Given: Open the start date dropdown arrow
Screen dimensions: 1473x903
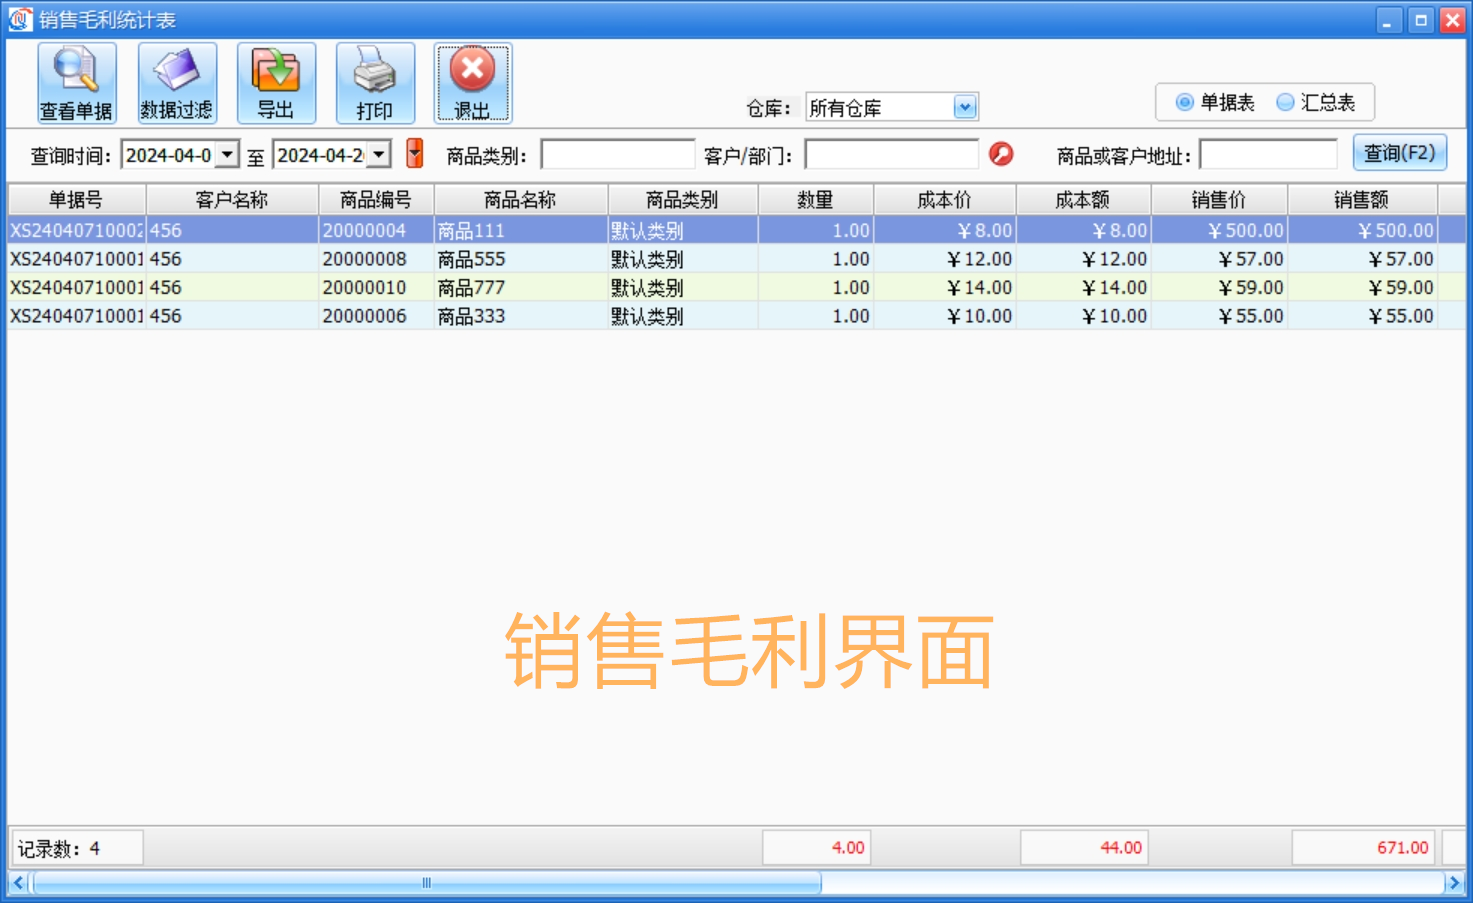Looking at the screenshot, I should [x=228, y=155].
